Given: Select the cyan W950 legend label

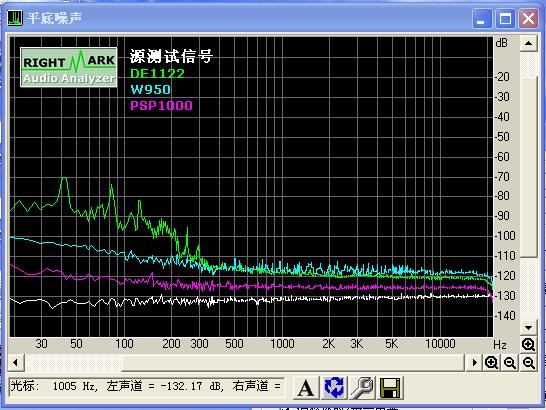Looking at the screenshot, I should 151,90.
